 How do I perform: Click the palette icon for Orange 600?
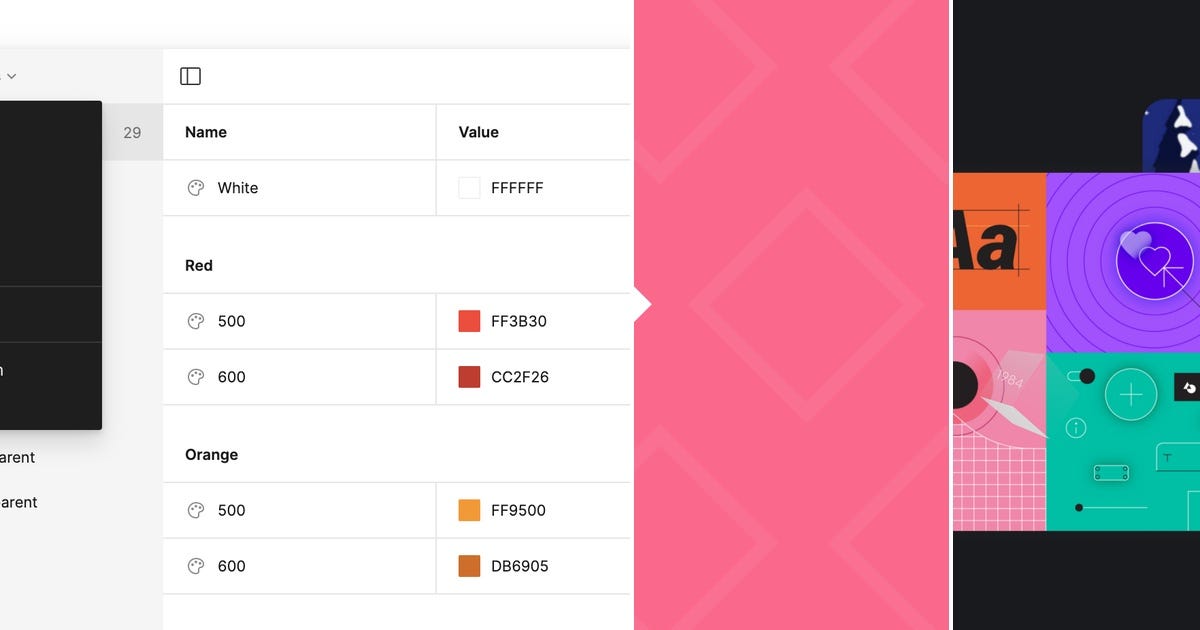pos(196,566)
